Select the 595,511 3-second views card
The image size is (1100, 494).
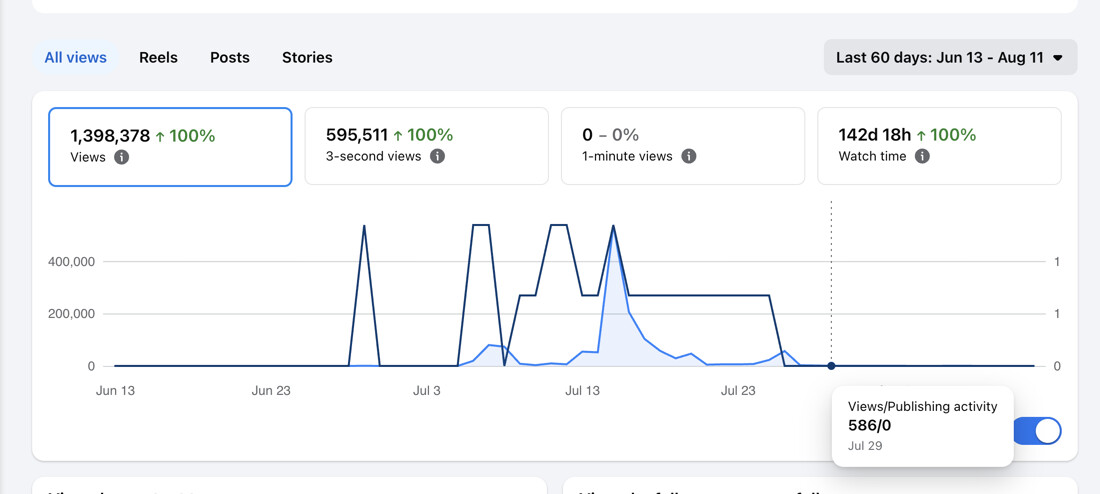coord(427,146)
